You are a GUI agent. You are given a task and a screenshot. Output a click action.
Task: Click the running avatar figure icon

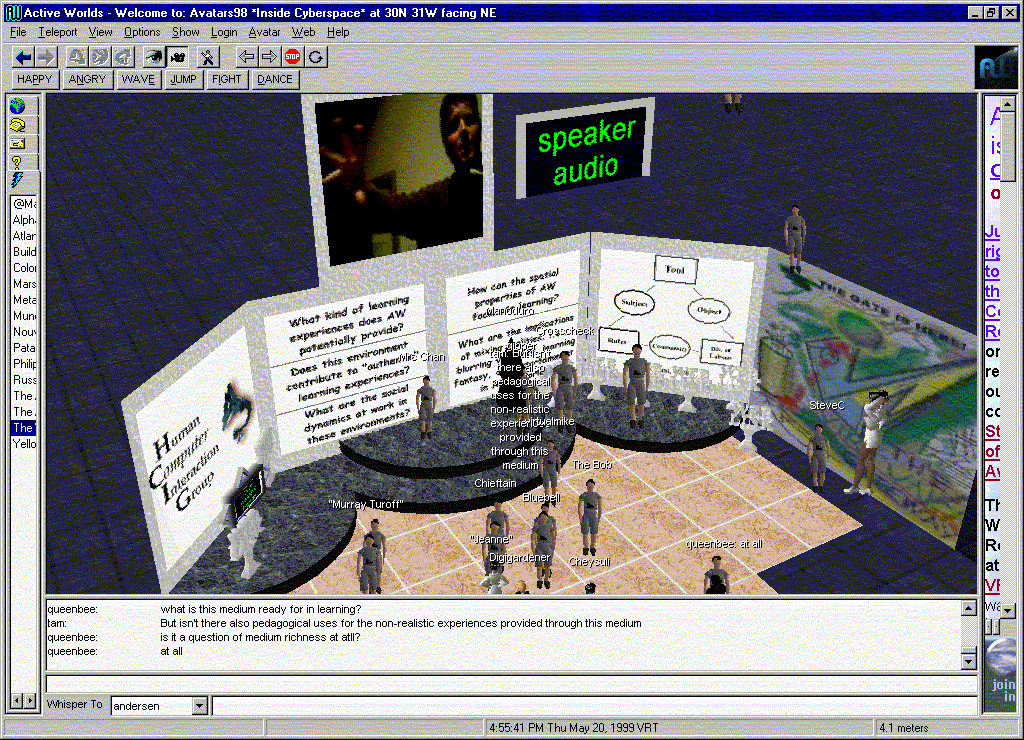pos(207,57)
